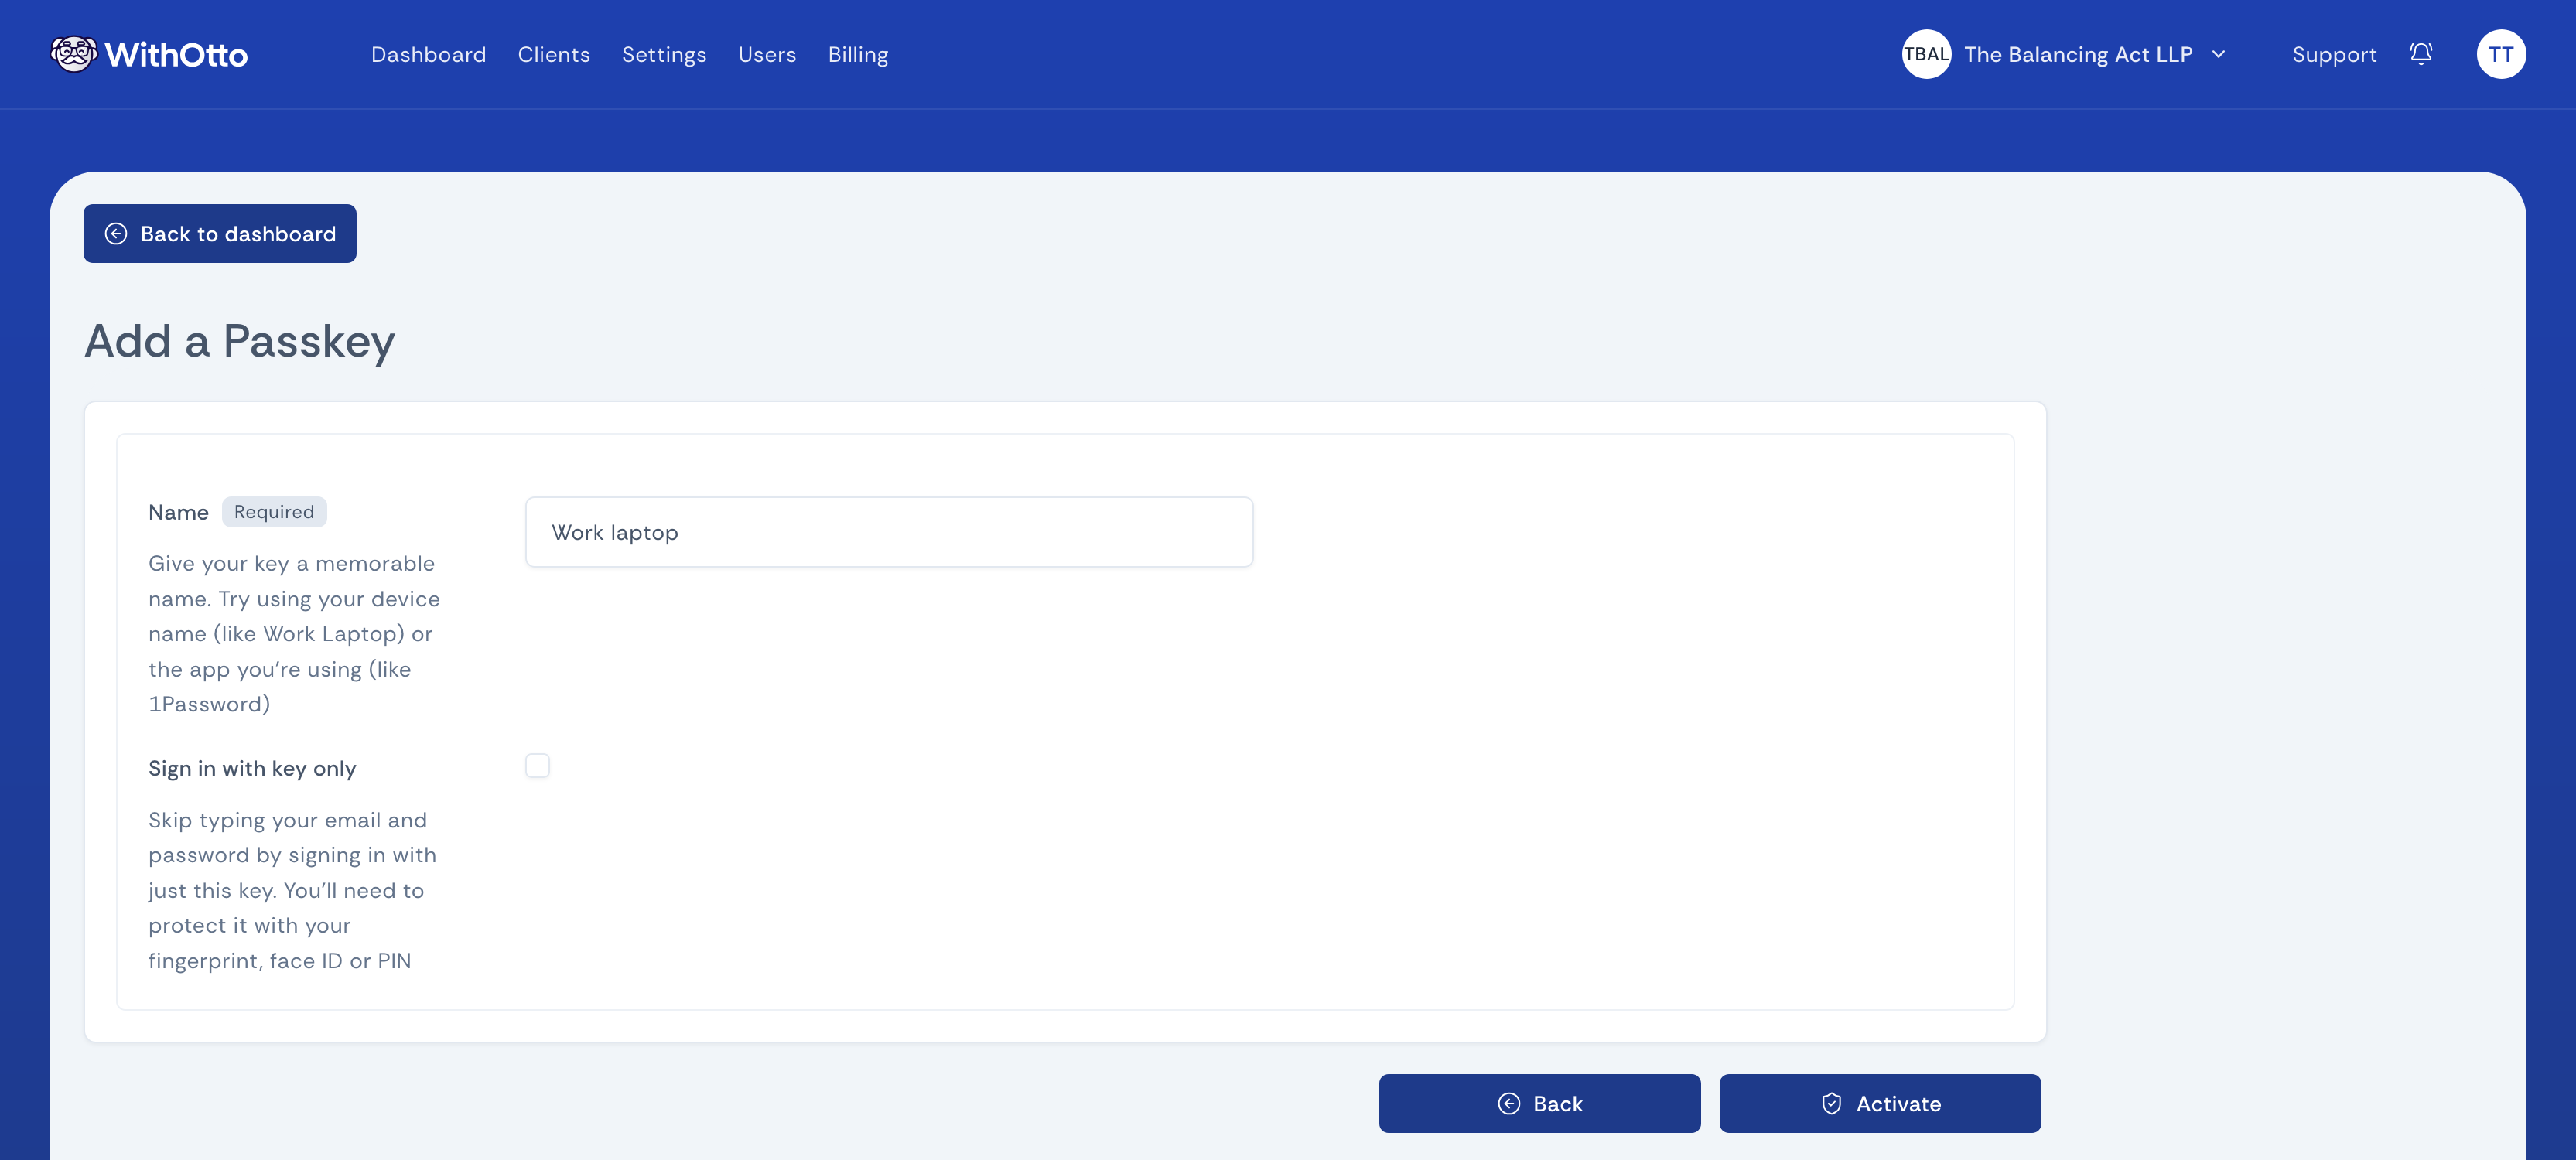The height and width of the screenshot is (1160, 2576).
Task: Focus the passkey Name input field
Action: (889, 532)
